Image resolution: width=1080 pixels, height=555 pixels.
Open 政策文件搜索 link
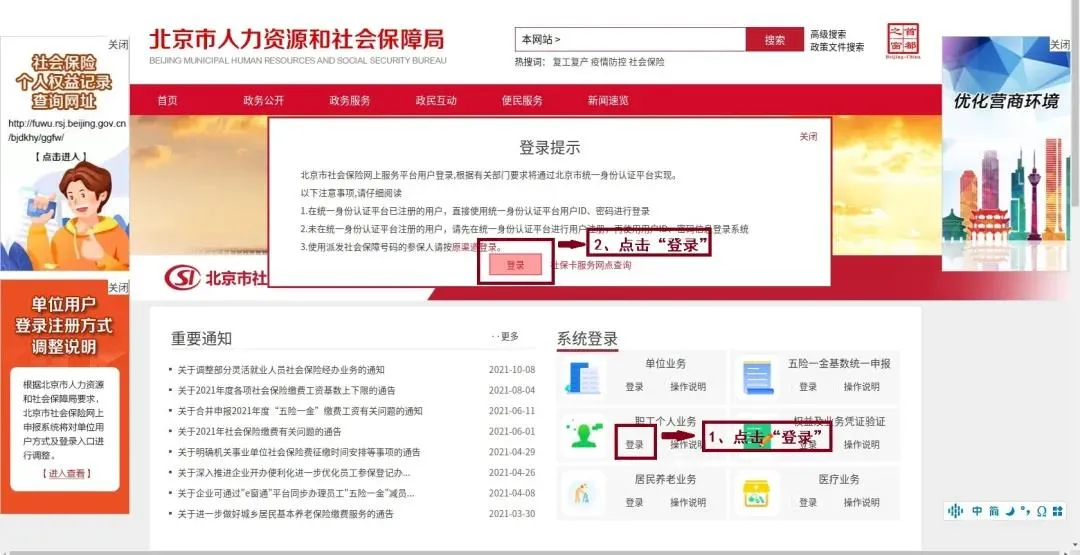pos(837,48)
